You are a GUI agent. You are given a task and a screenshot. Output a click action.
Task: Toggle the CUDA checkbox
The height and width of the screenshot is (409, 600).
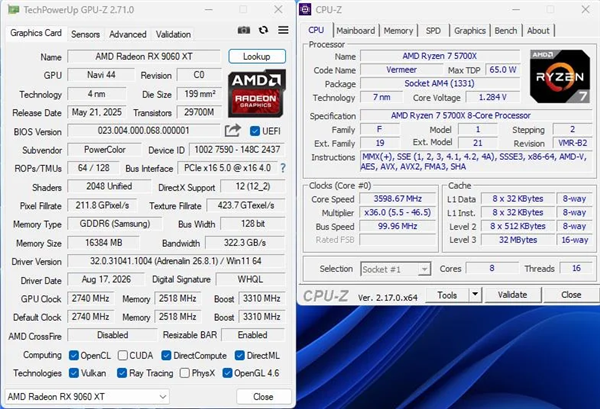[x=122, y=355]
